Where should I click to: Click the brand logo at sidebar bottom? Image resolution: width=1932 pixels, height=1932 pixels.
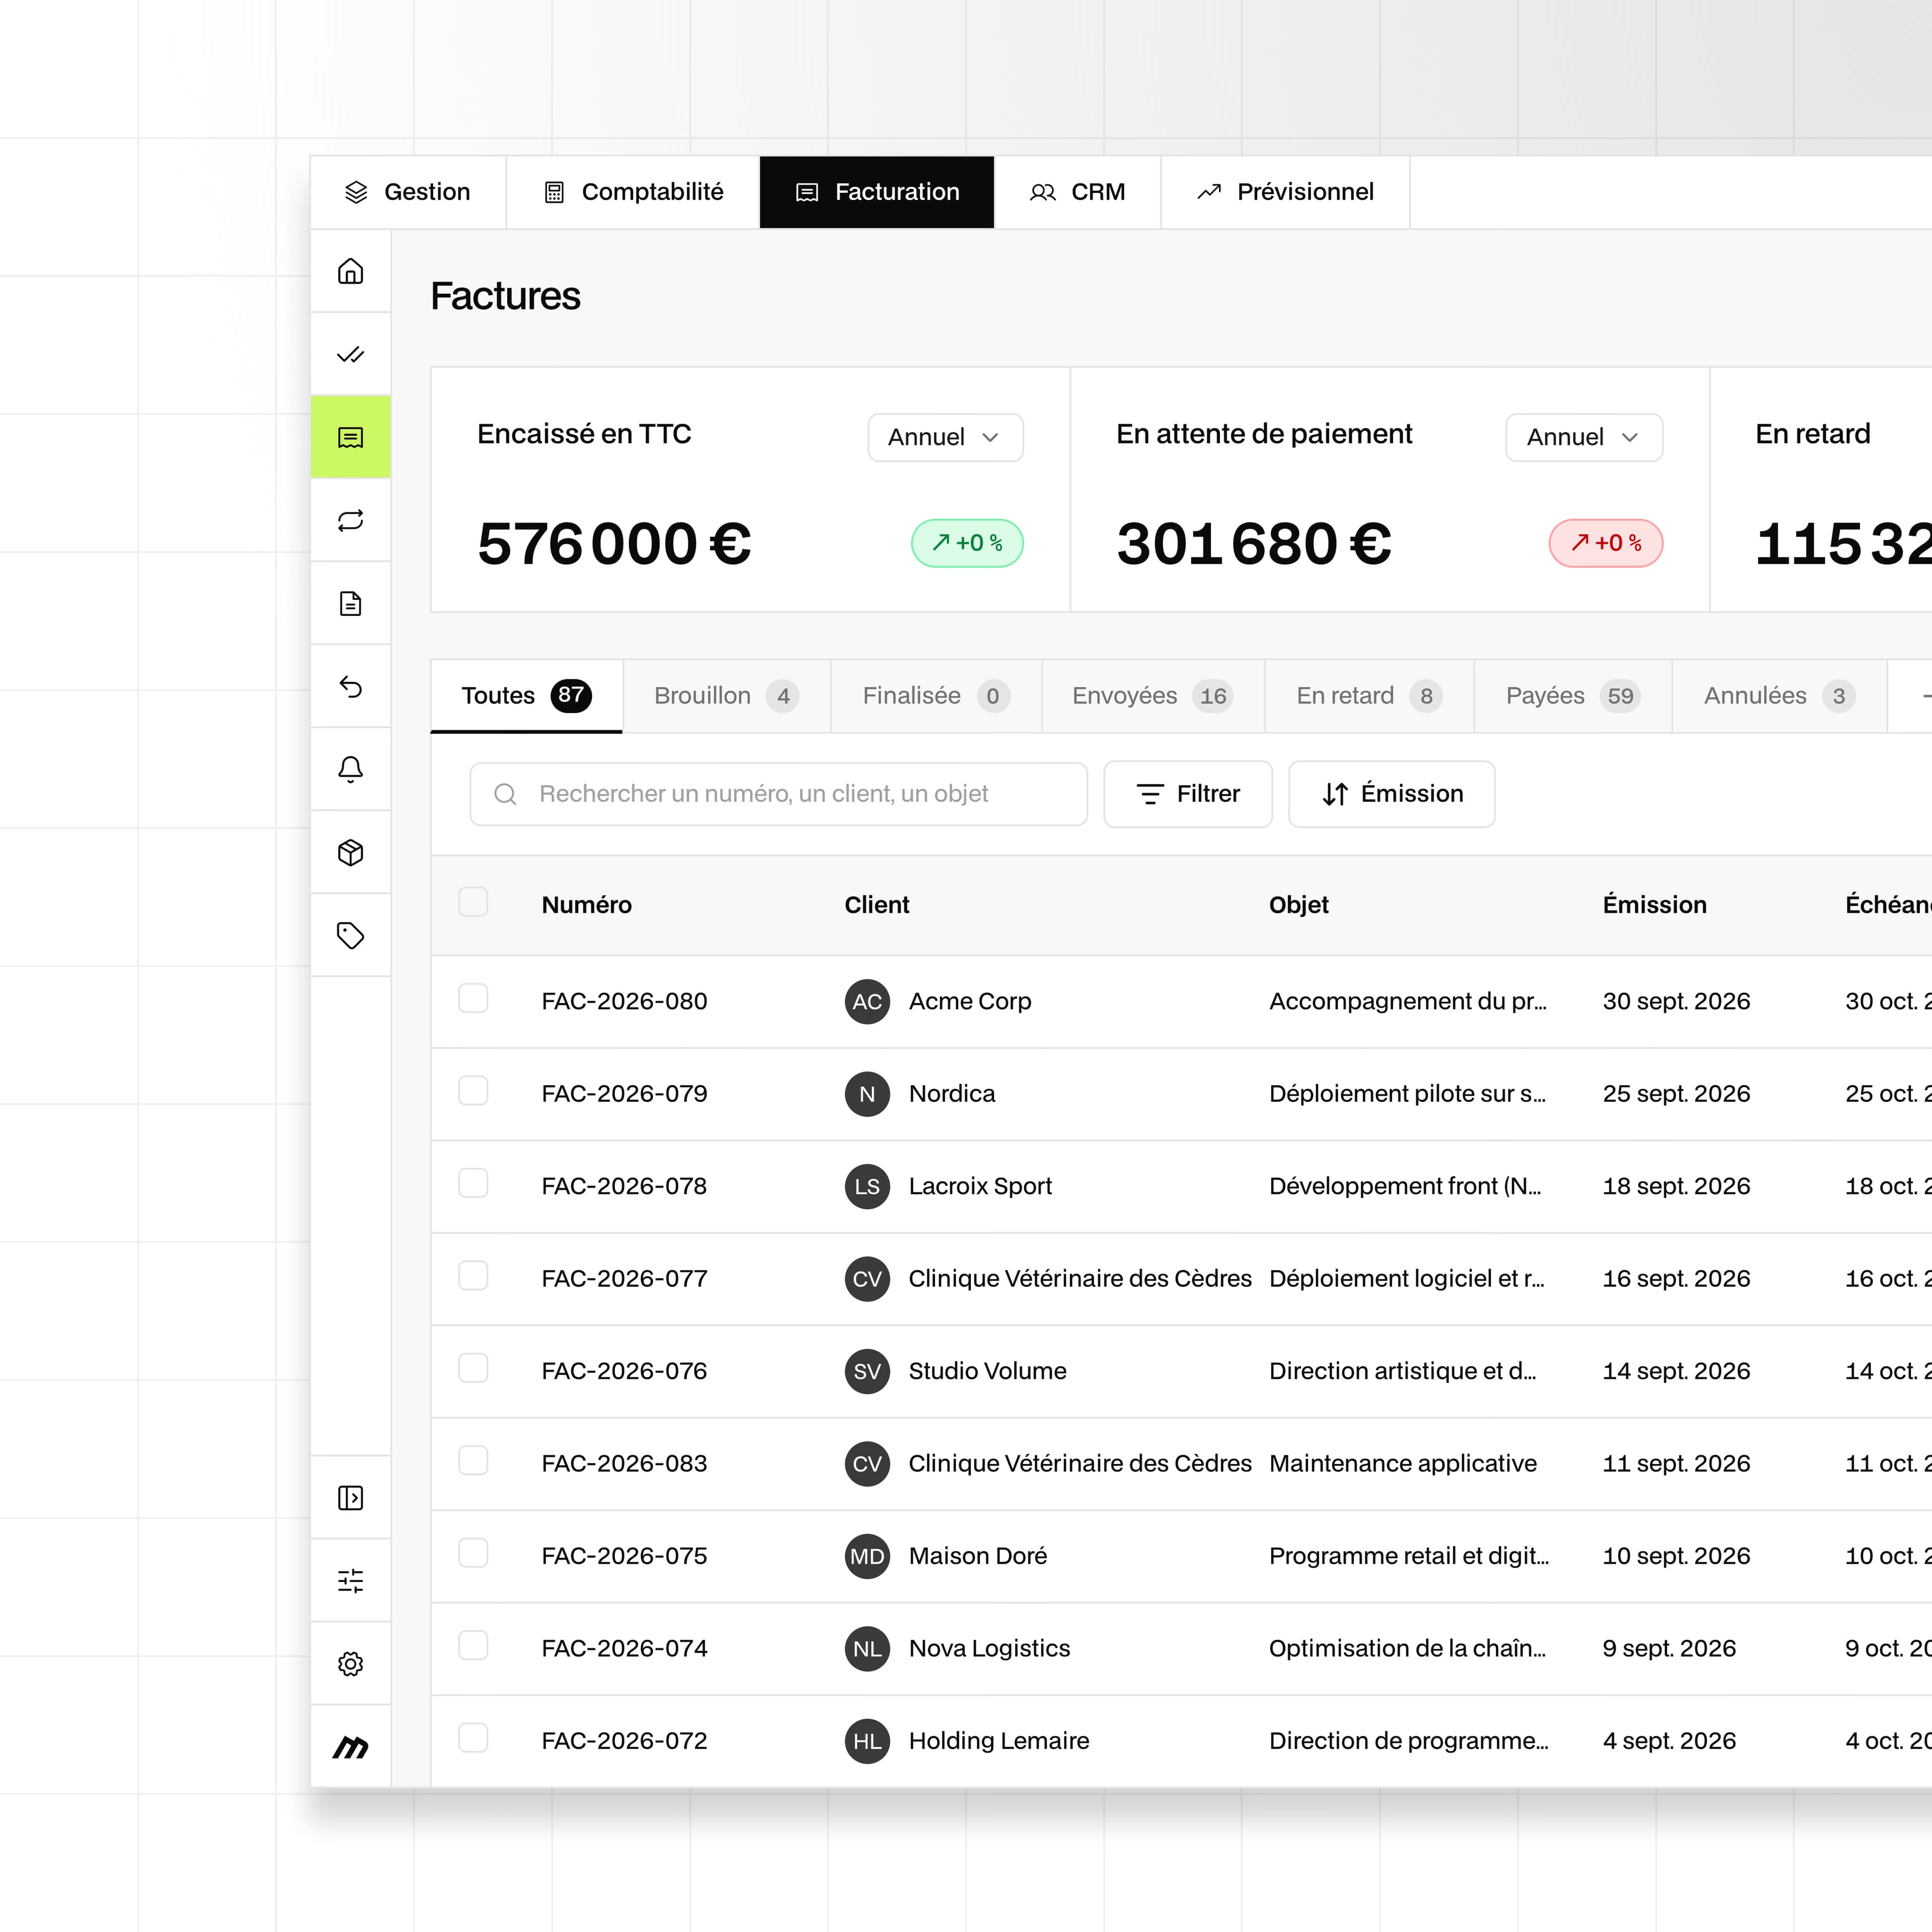pyautogui.click(x=350, y=1747)
